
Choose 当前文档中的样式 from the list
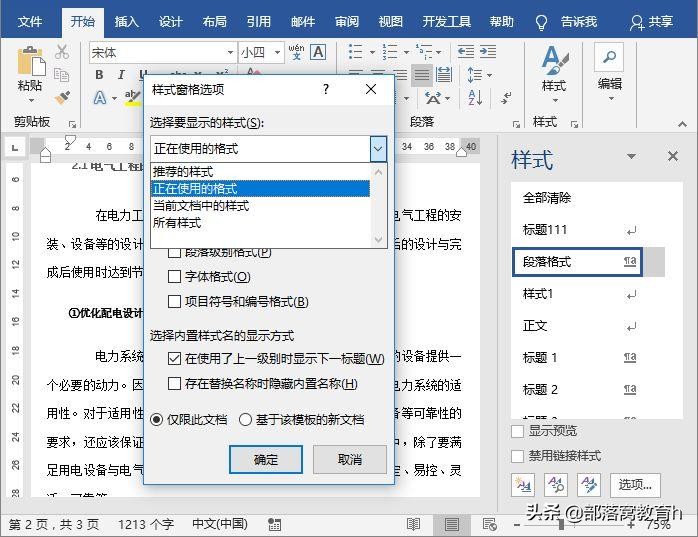pyautogui.click(x=260, y=206)
